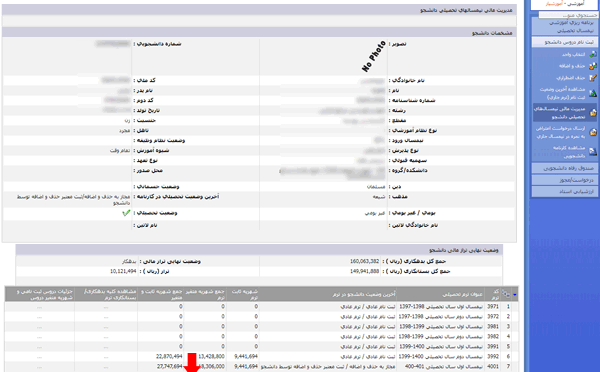Expand the برنامه ریزی آموزشی نیمسال تحصیلی menu section
The image size is (600, 372).
[564, 26]
